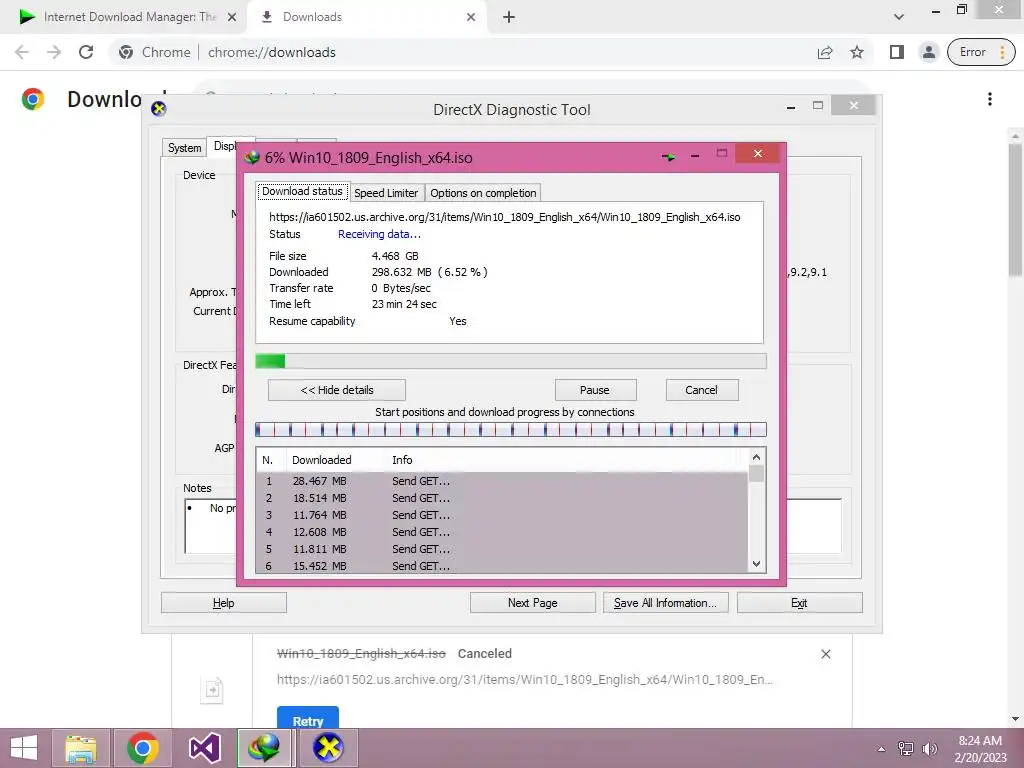The height and width of the screenshot is (768, 1024).
Task: Click the taskbar clock showing 8:24 AM
Action: [980, 748]
